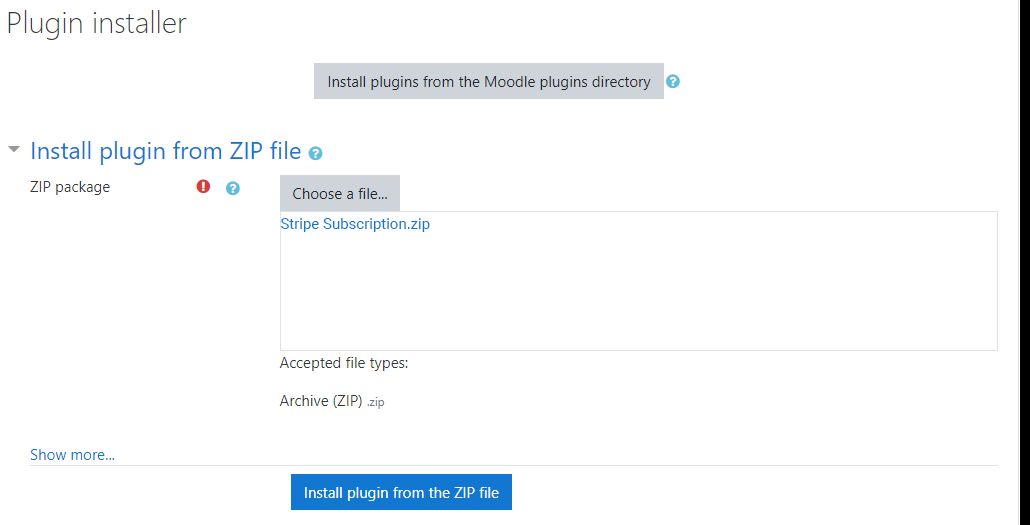Open help icon next to section heading

(x=316, y=153)
